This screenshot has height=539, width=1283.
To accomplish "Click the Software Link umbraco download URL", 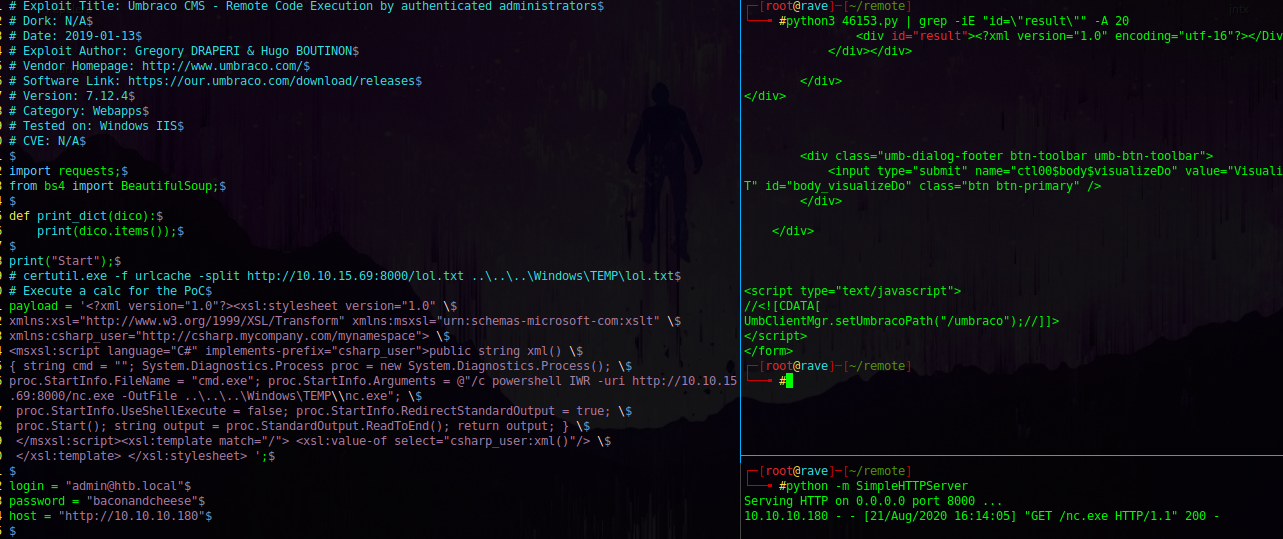I will point(271,81).
